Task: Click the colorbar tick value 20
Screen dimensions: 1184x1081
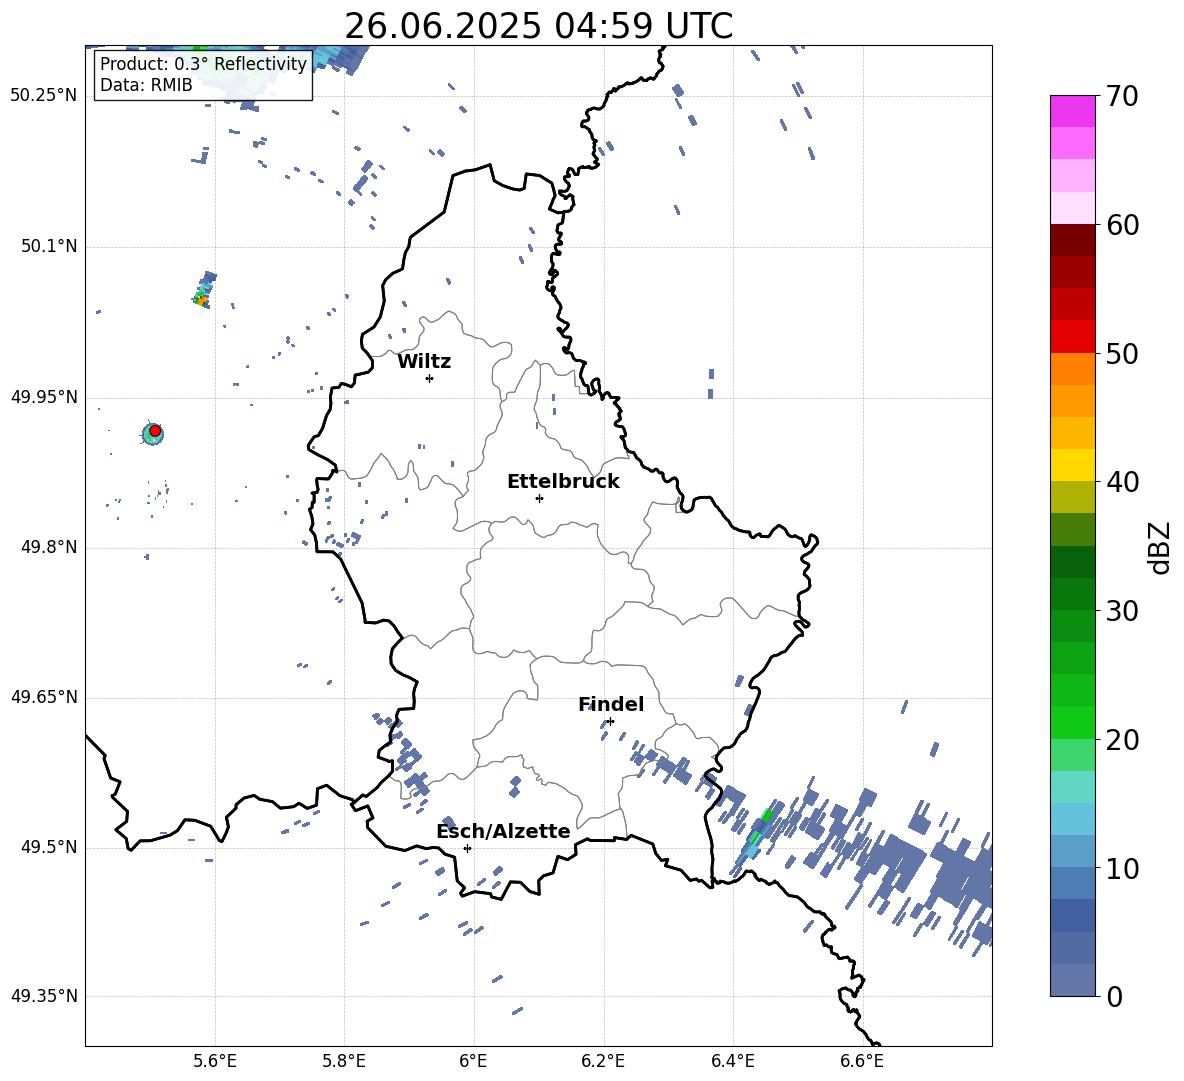Action: (x=1122, y=740)
